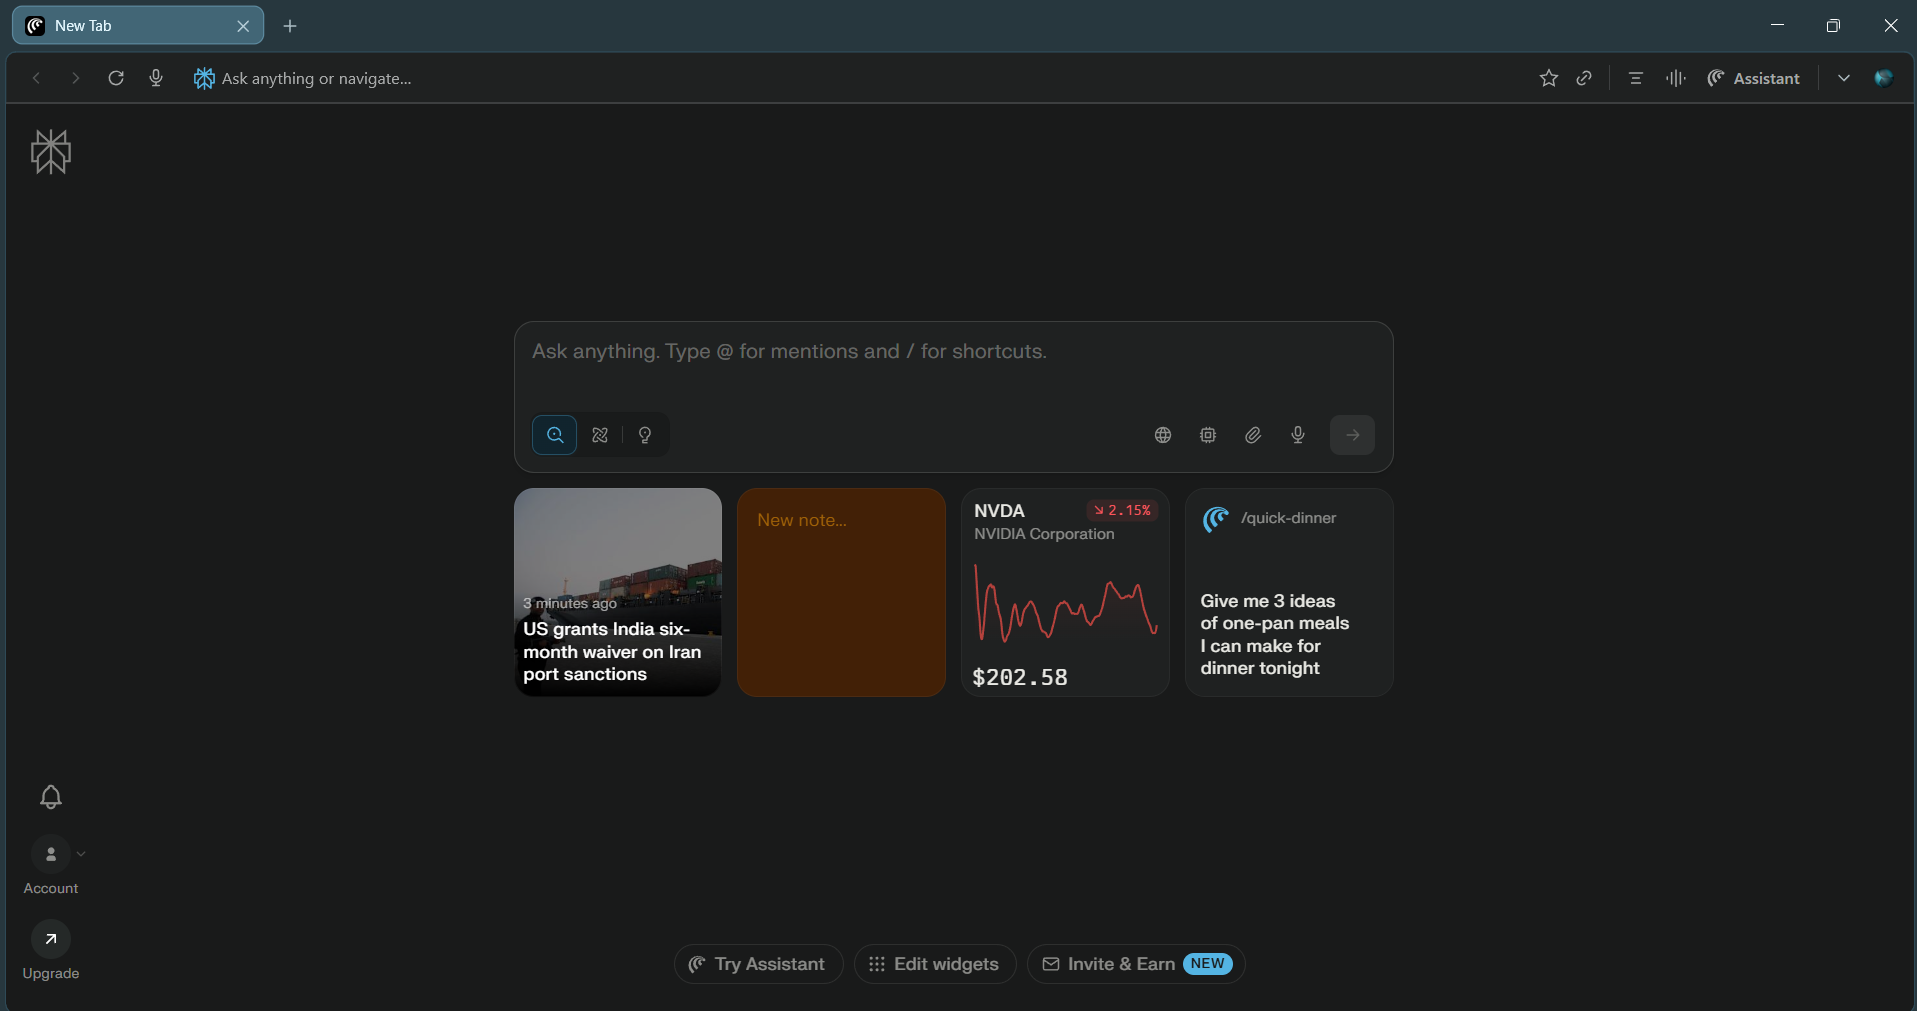Image resolution: width=1917 pixels, height=1011 pixels.
Task: Bookmark the page with the star icon
Action: (1548, 78)
